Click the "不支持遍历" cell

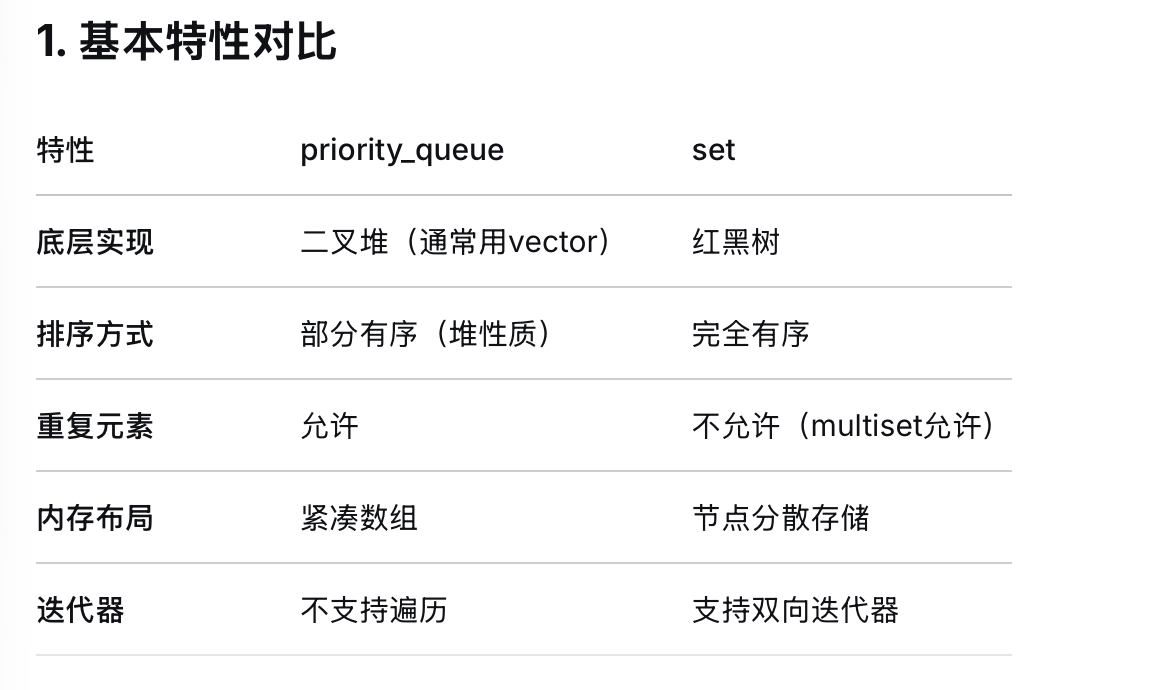point(374,610)
